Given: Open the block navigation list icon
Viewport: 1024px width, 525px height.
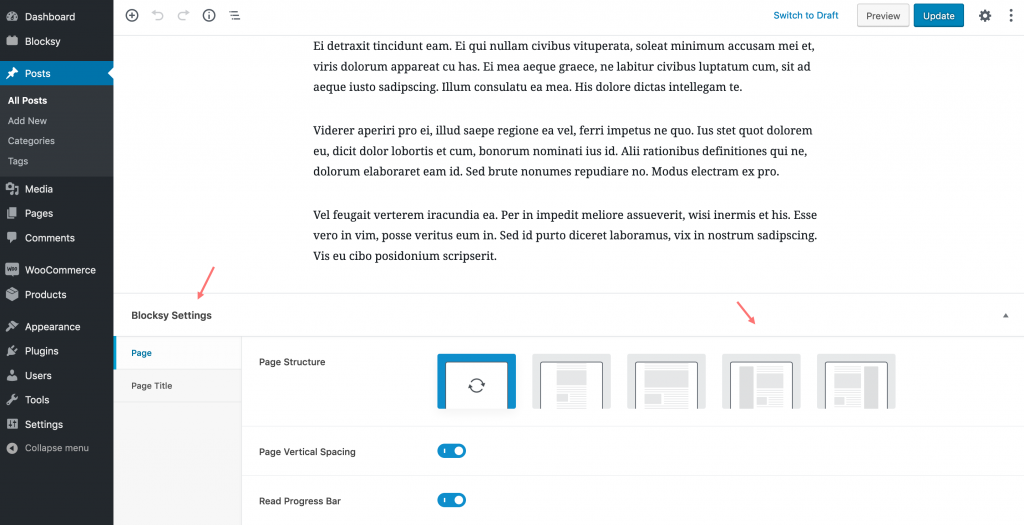Looking at the screenshot, I should (x=234, y=16).
